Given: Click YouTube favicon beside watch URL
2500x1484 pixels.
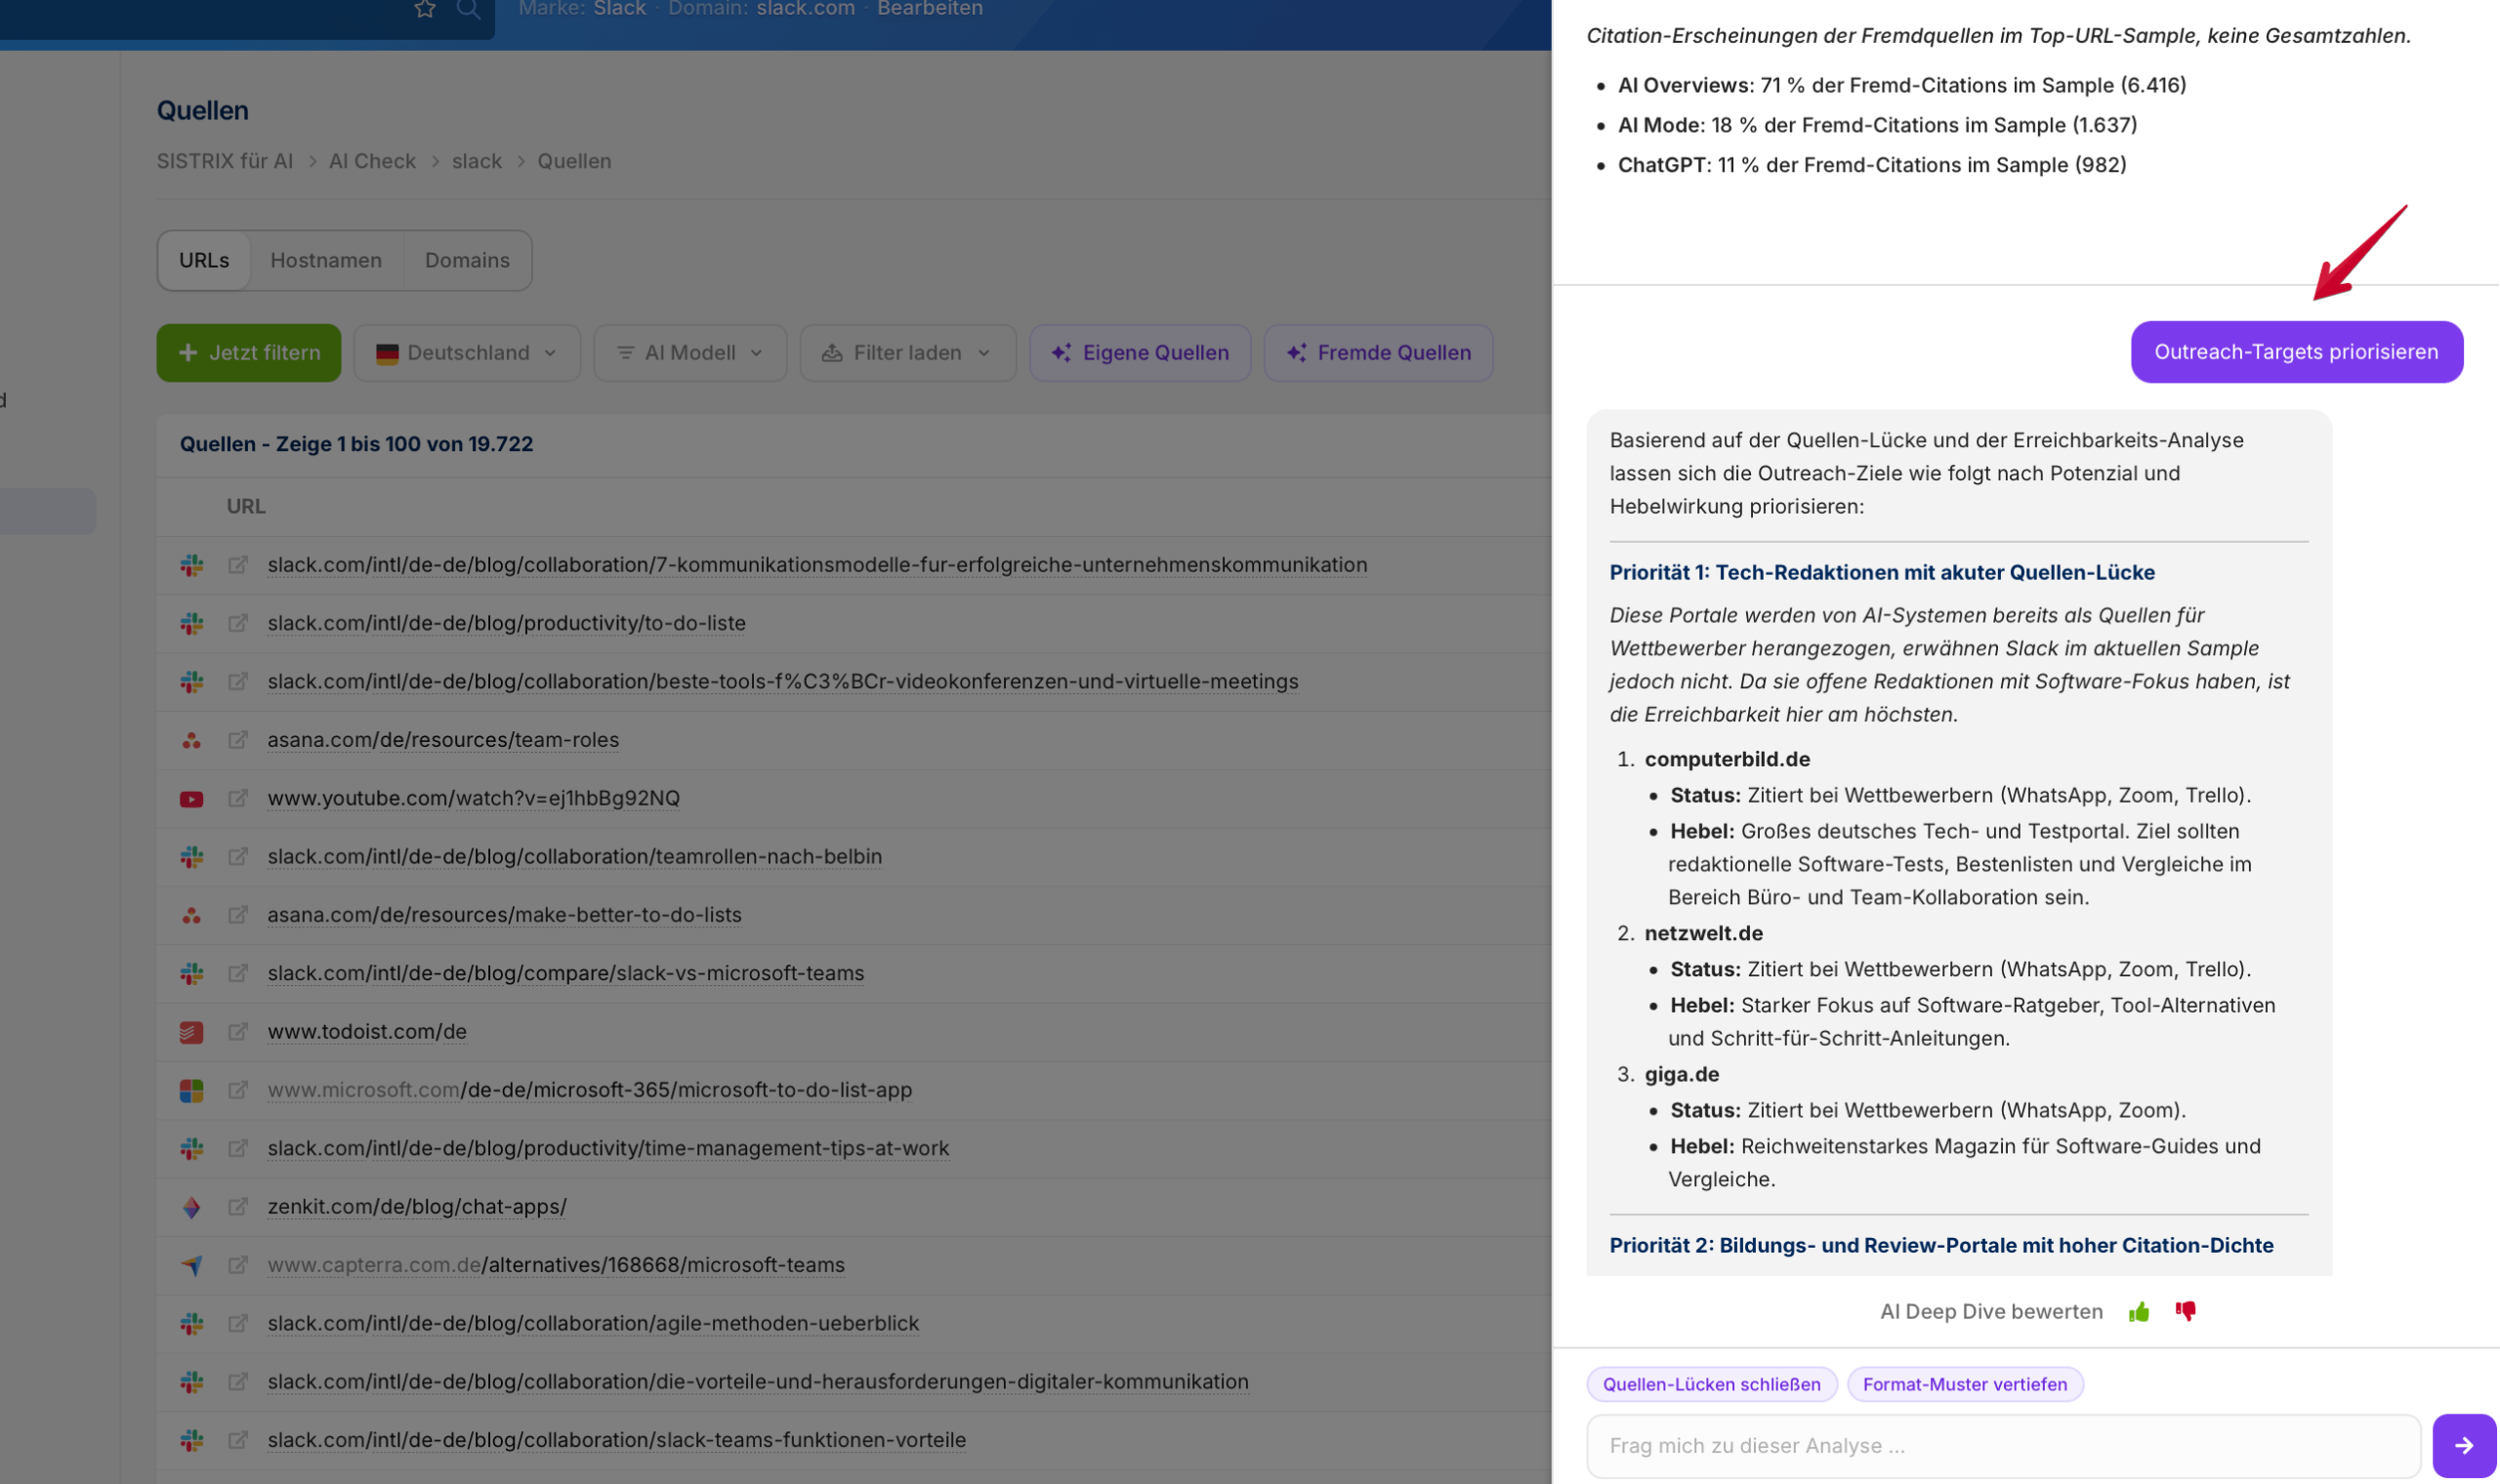Looking at the screenshot, I should point(192,799).
